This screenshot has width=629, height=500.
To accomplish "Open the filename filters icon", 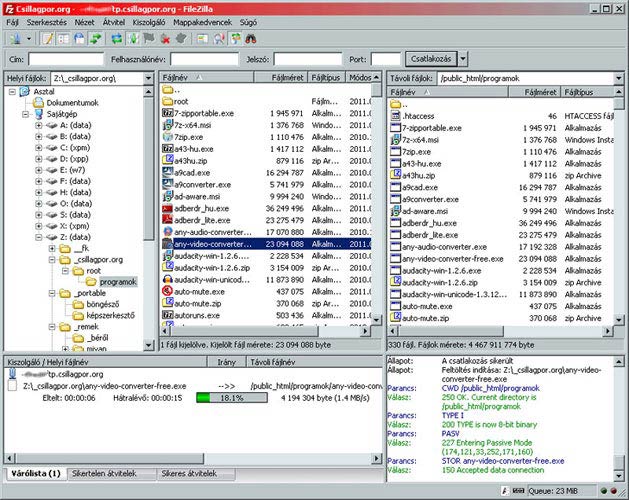I will (203, 38).
